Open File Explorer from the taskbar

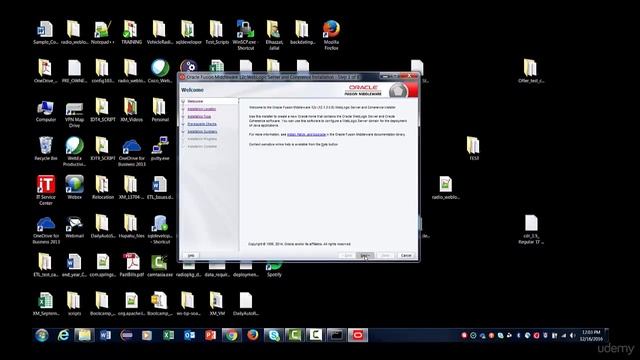pyautogui.click(x=84, y=335)
